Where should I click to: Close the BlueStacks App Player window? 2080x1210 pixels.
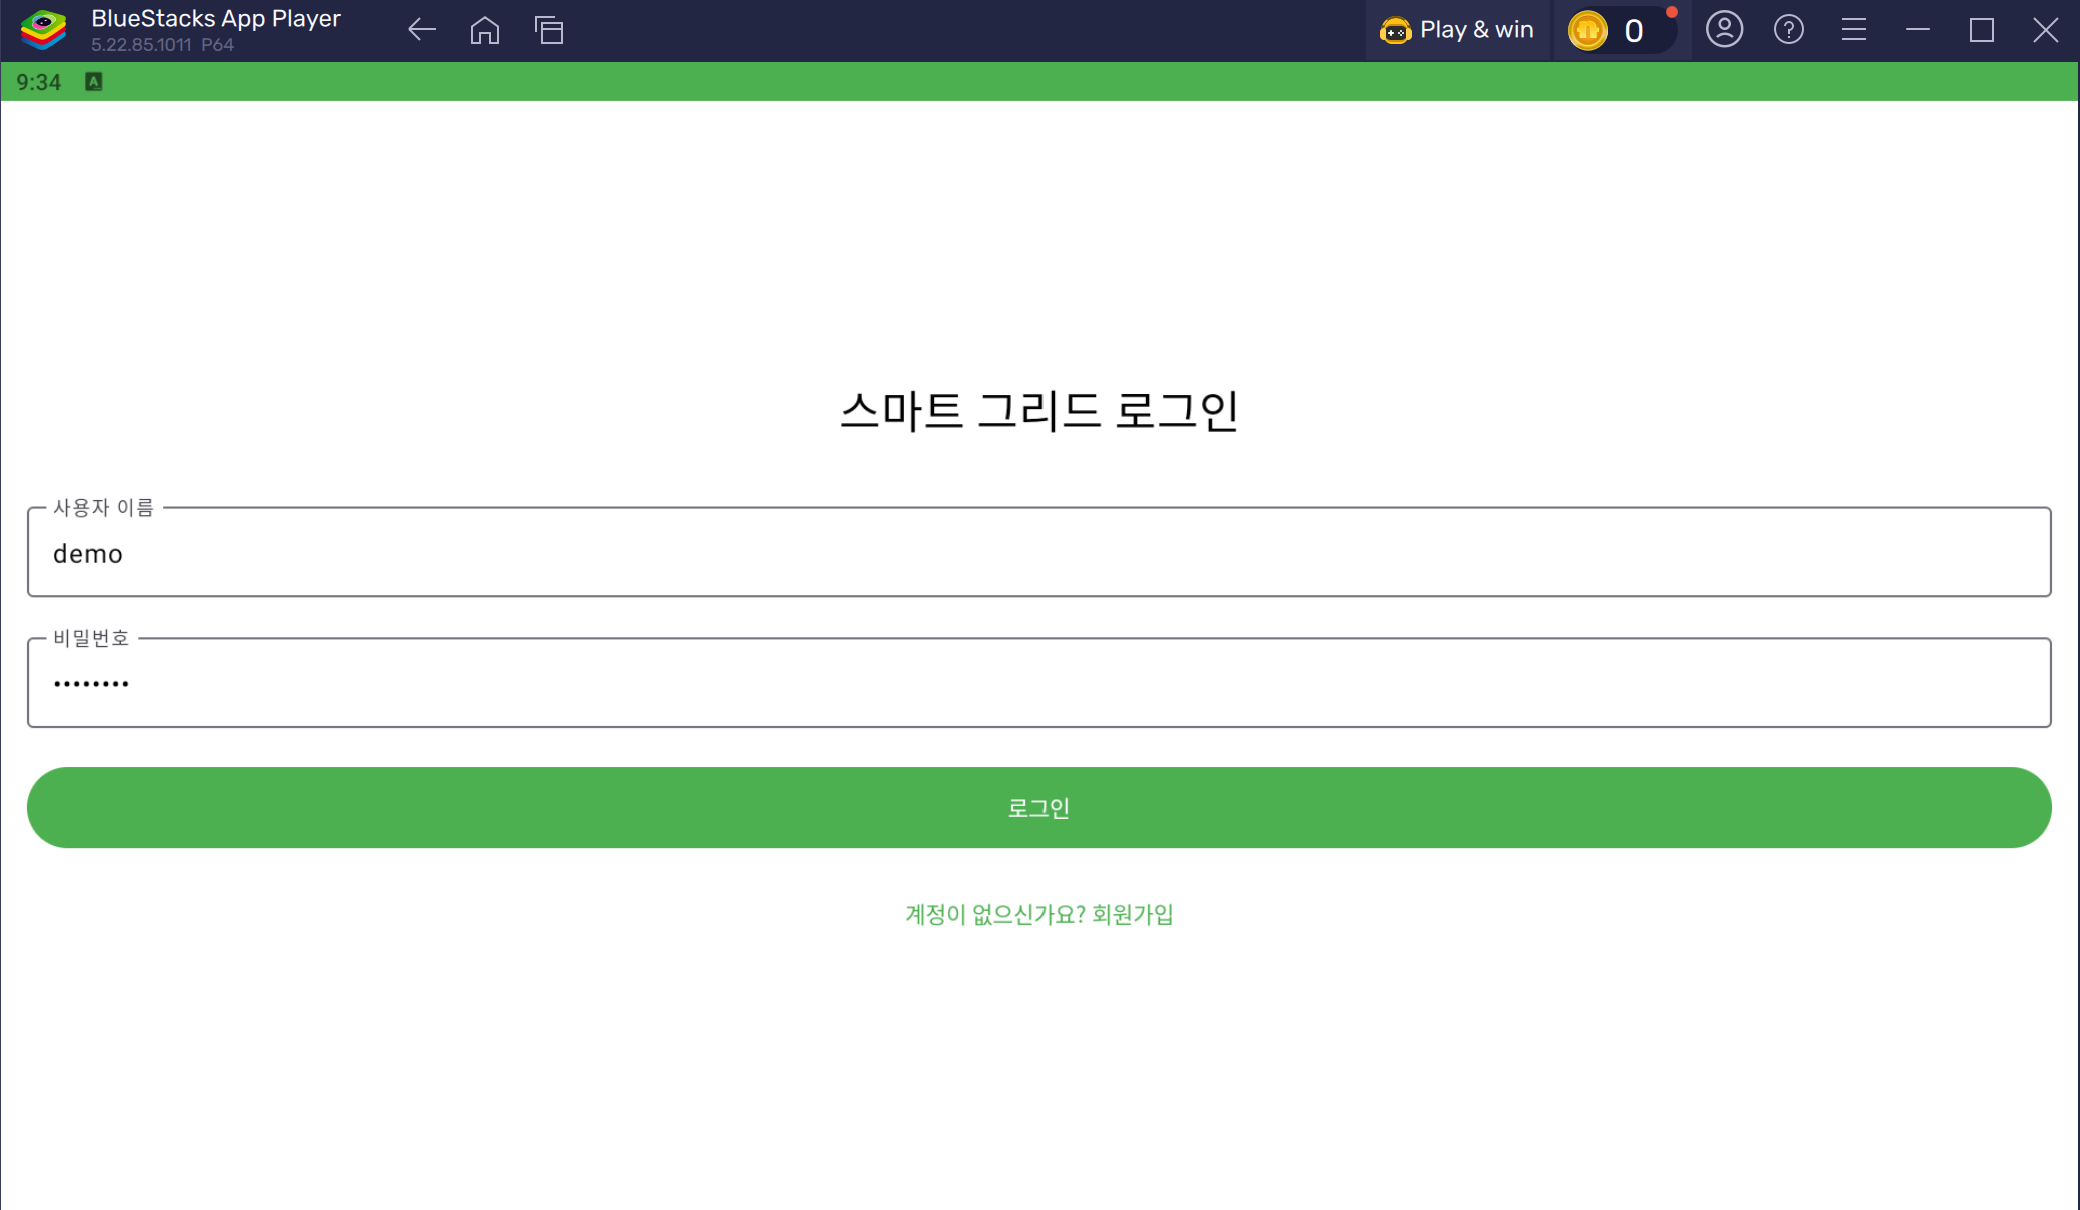2045,30
